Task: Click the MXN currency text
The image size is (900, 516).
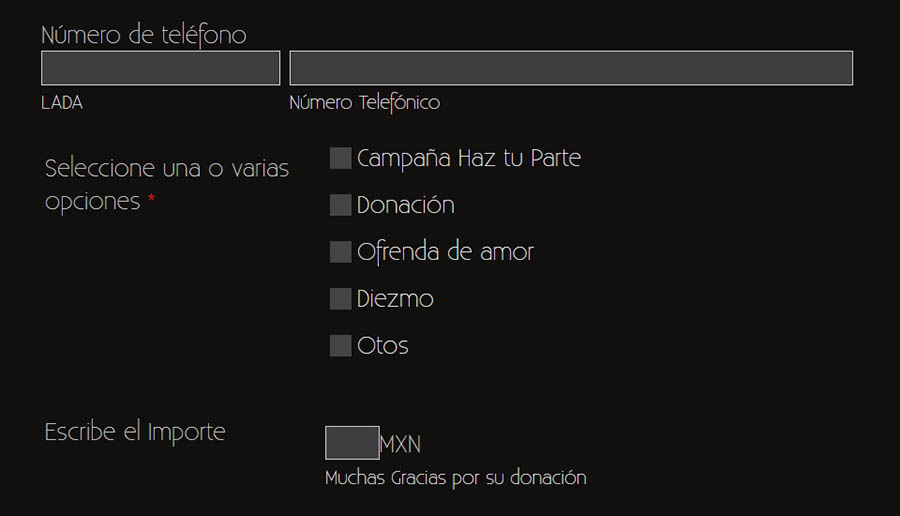Action: (400, 444)
